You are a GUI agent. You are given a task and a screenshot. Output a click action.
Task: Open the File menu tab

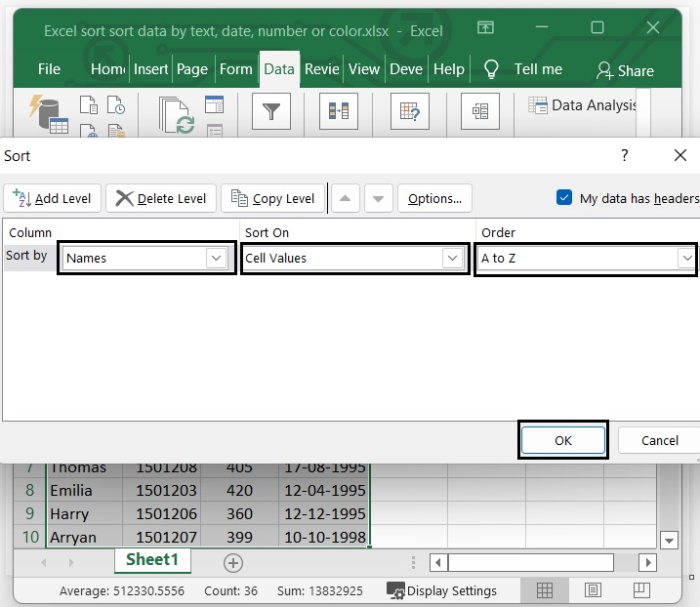click(49, 69)
